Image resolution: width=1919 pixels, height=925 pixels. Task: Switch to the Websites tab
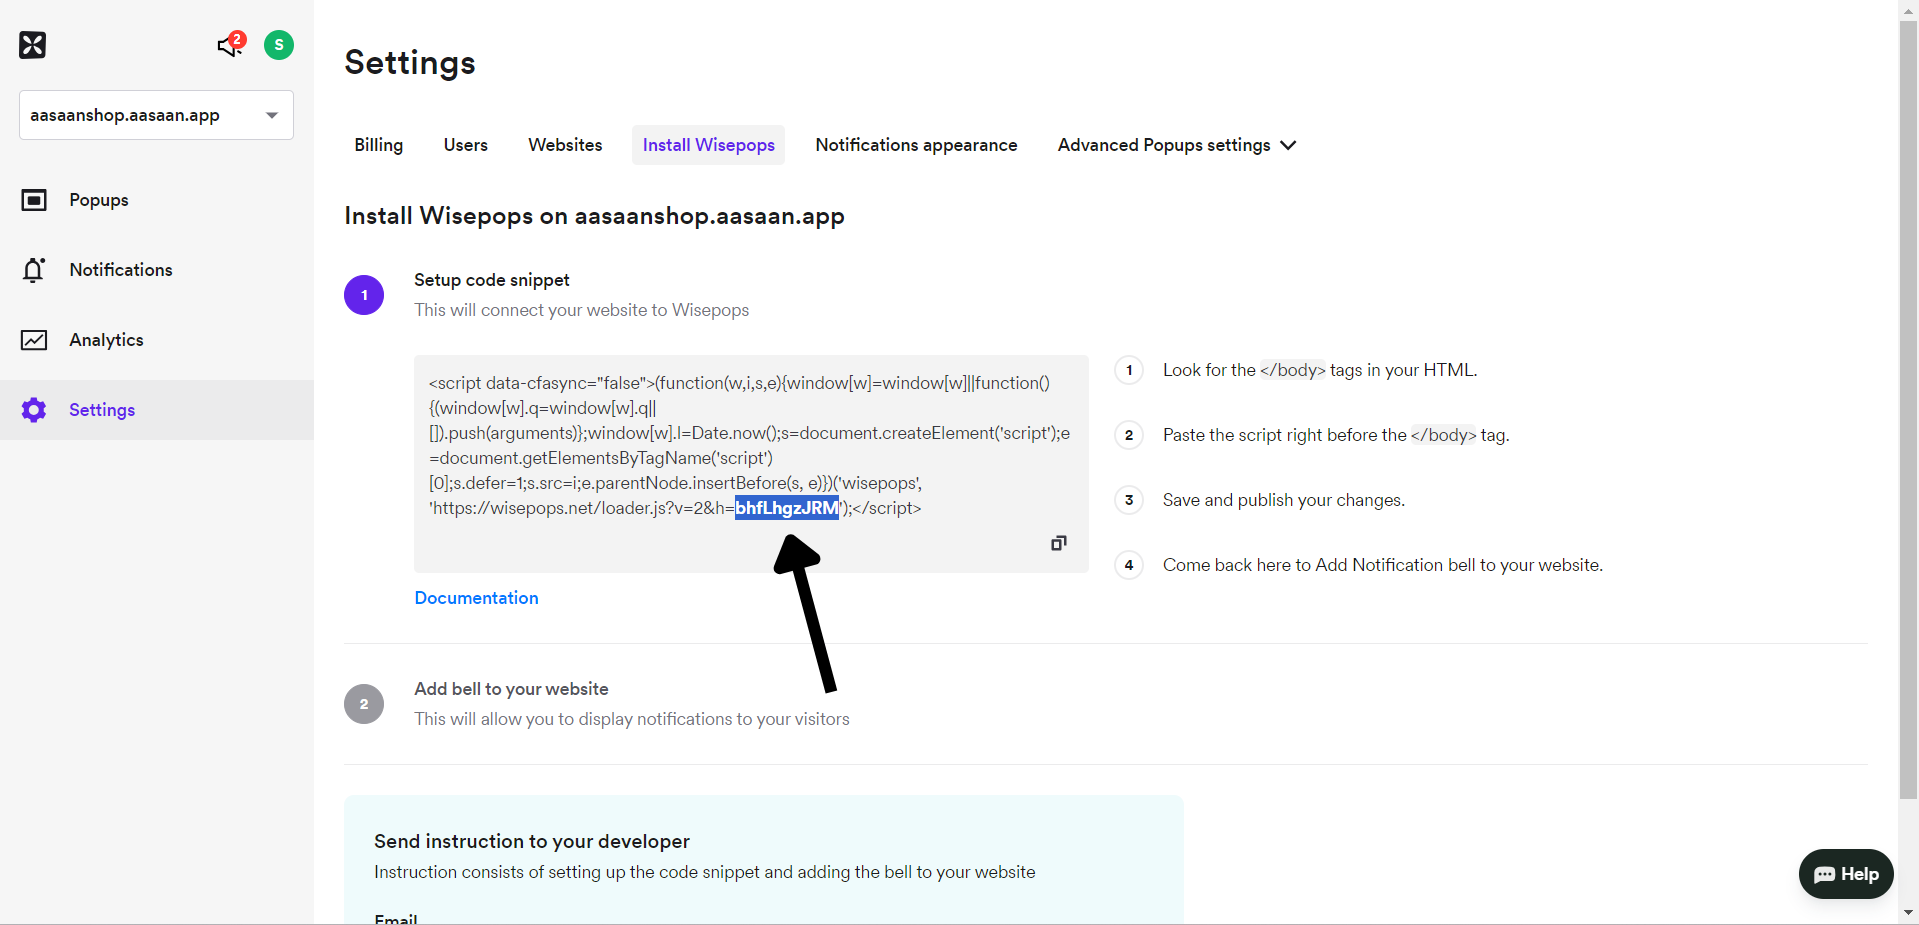coord(565,145)
